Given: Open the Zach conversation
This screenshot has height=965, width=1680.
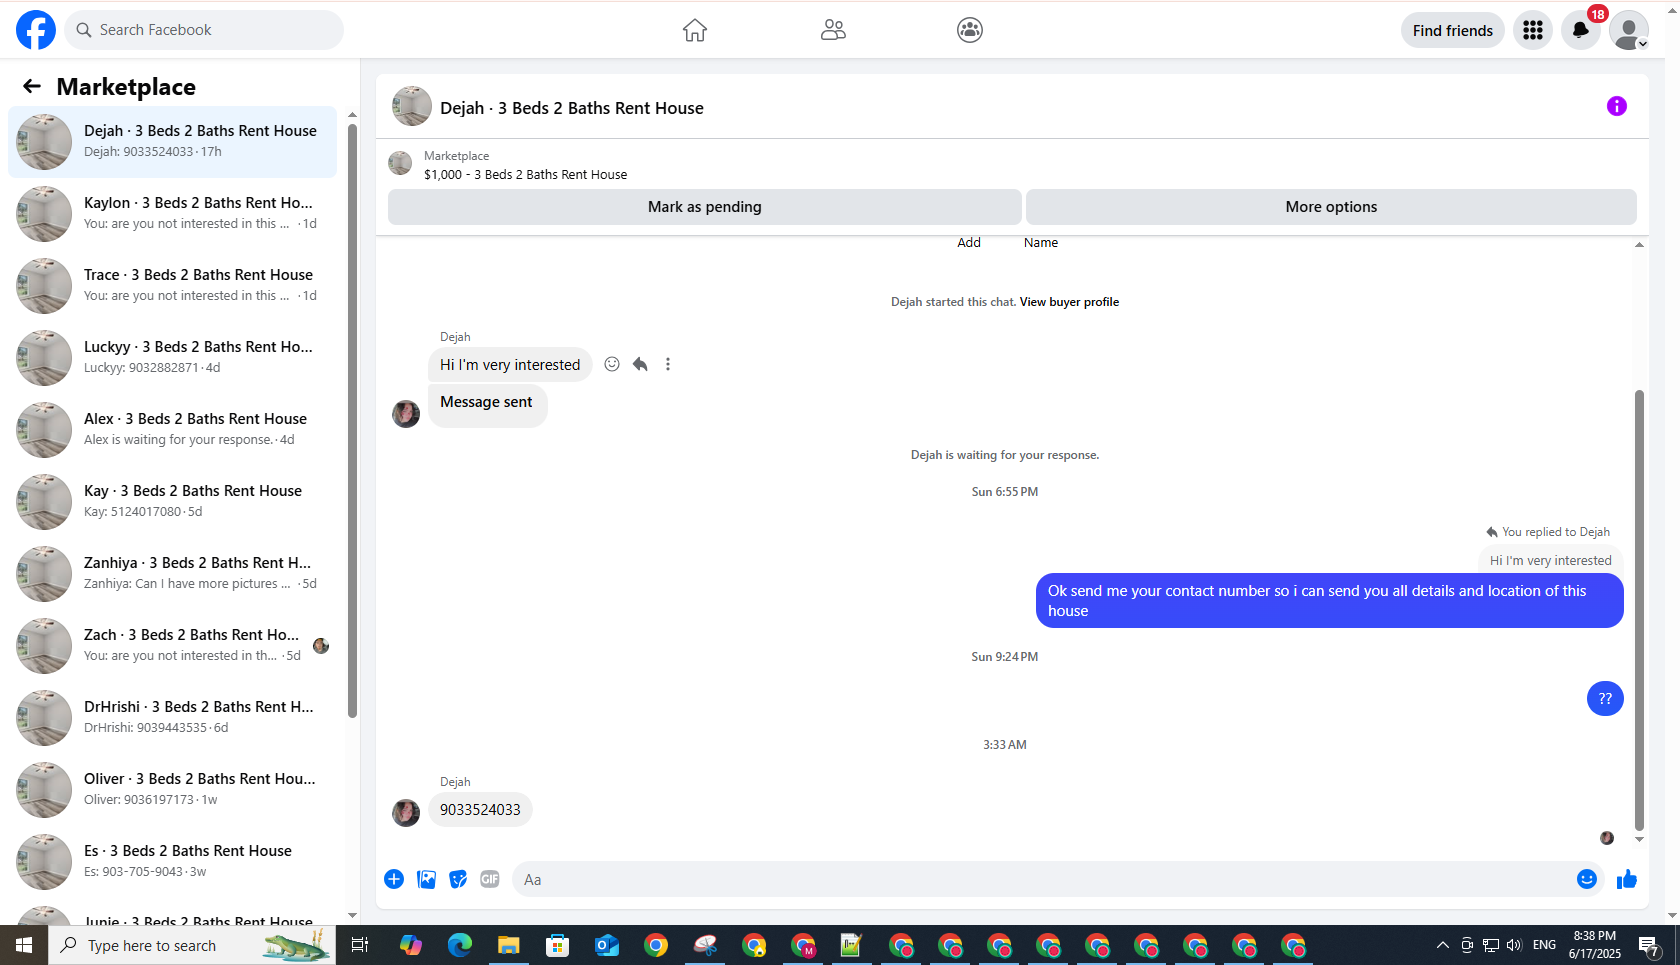Looking at the screenshot, I should (x=172, y=646).
